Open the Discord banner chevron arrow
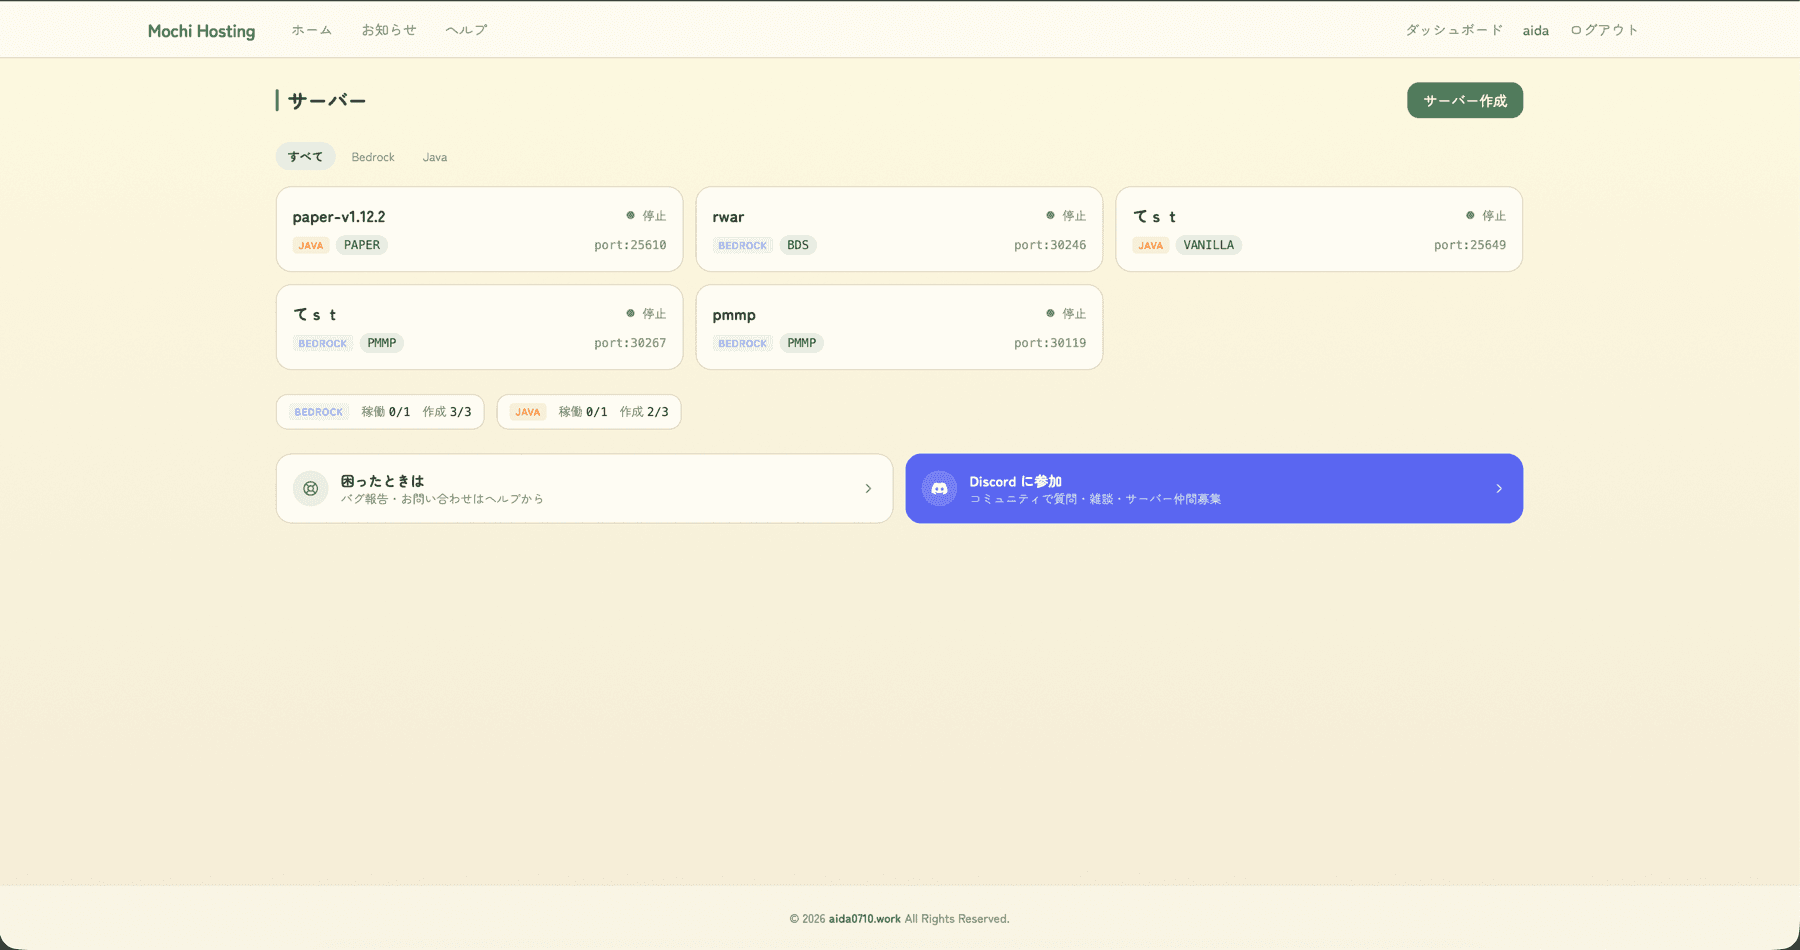 [x=1499, y=489]
